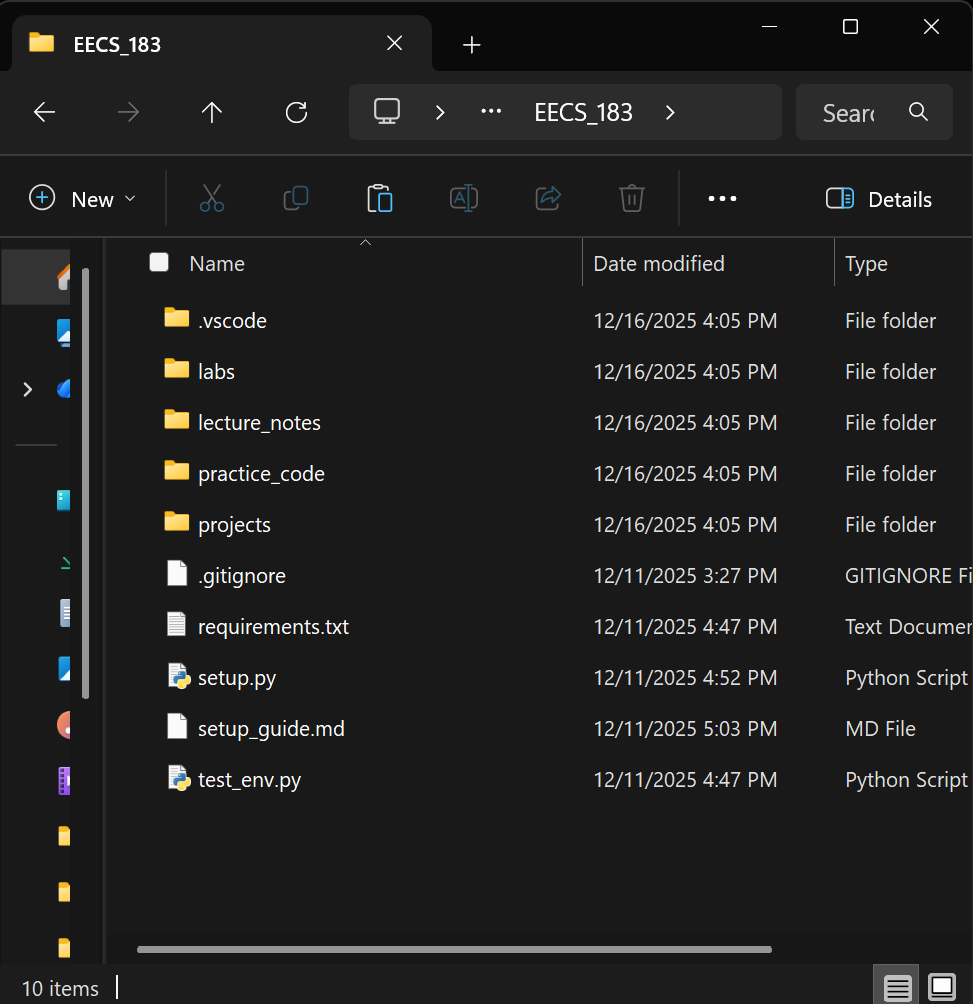Click the Copy icon in toolbar
The image size is (973, 1004).
pyautogui.click(x=296, y=198)
